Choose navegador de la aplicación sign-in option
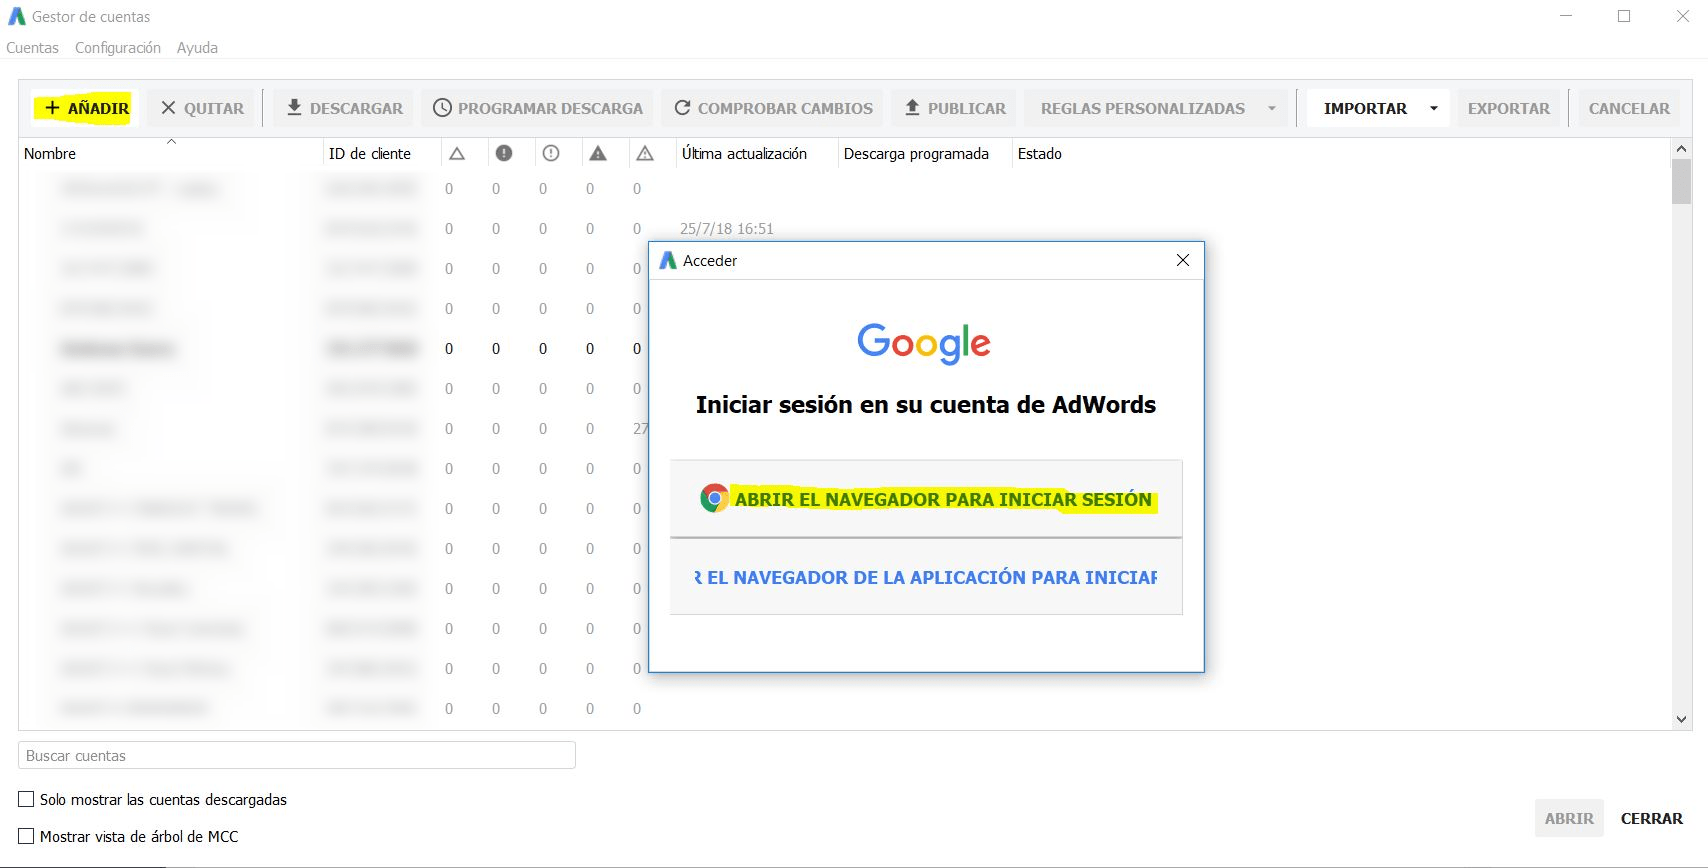 (926, 577)
